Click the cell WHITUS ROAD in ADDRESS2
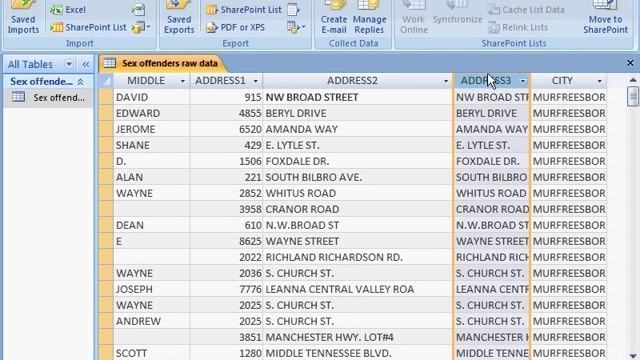640x360 pixels. click(358, 193)
